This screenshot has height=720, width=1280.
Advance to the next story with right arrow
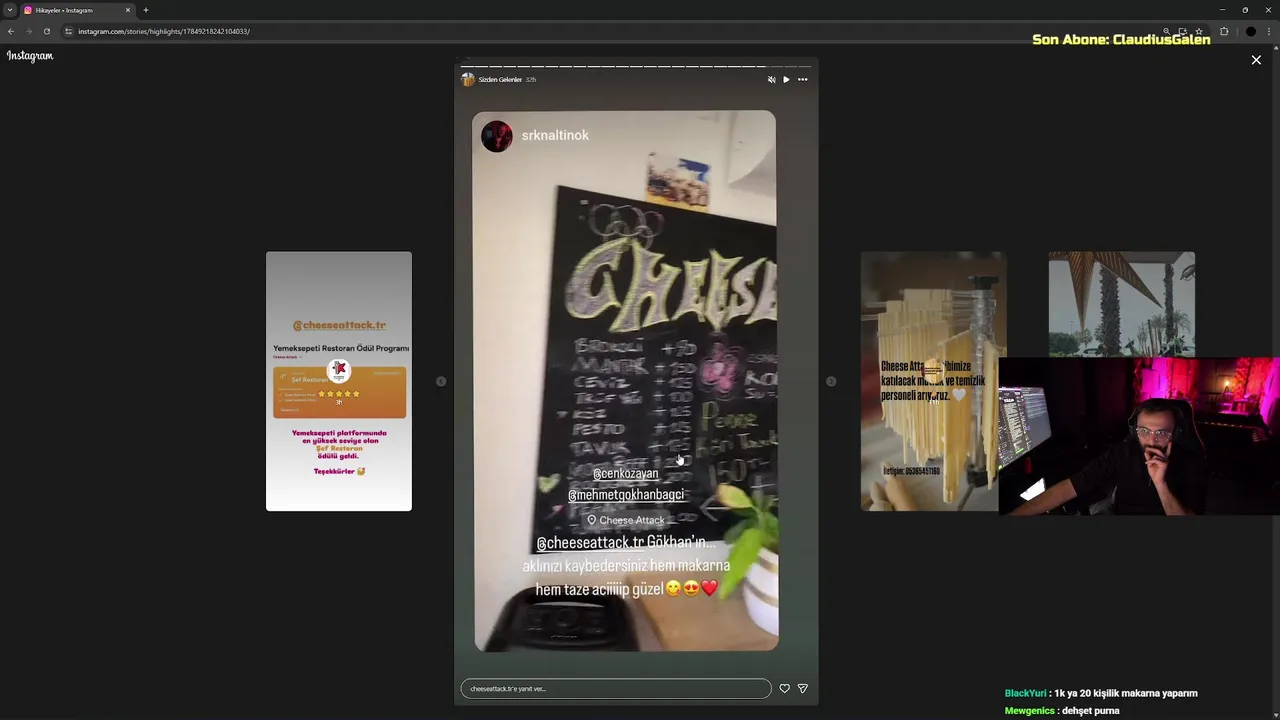(x=831, y=381)
